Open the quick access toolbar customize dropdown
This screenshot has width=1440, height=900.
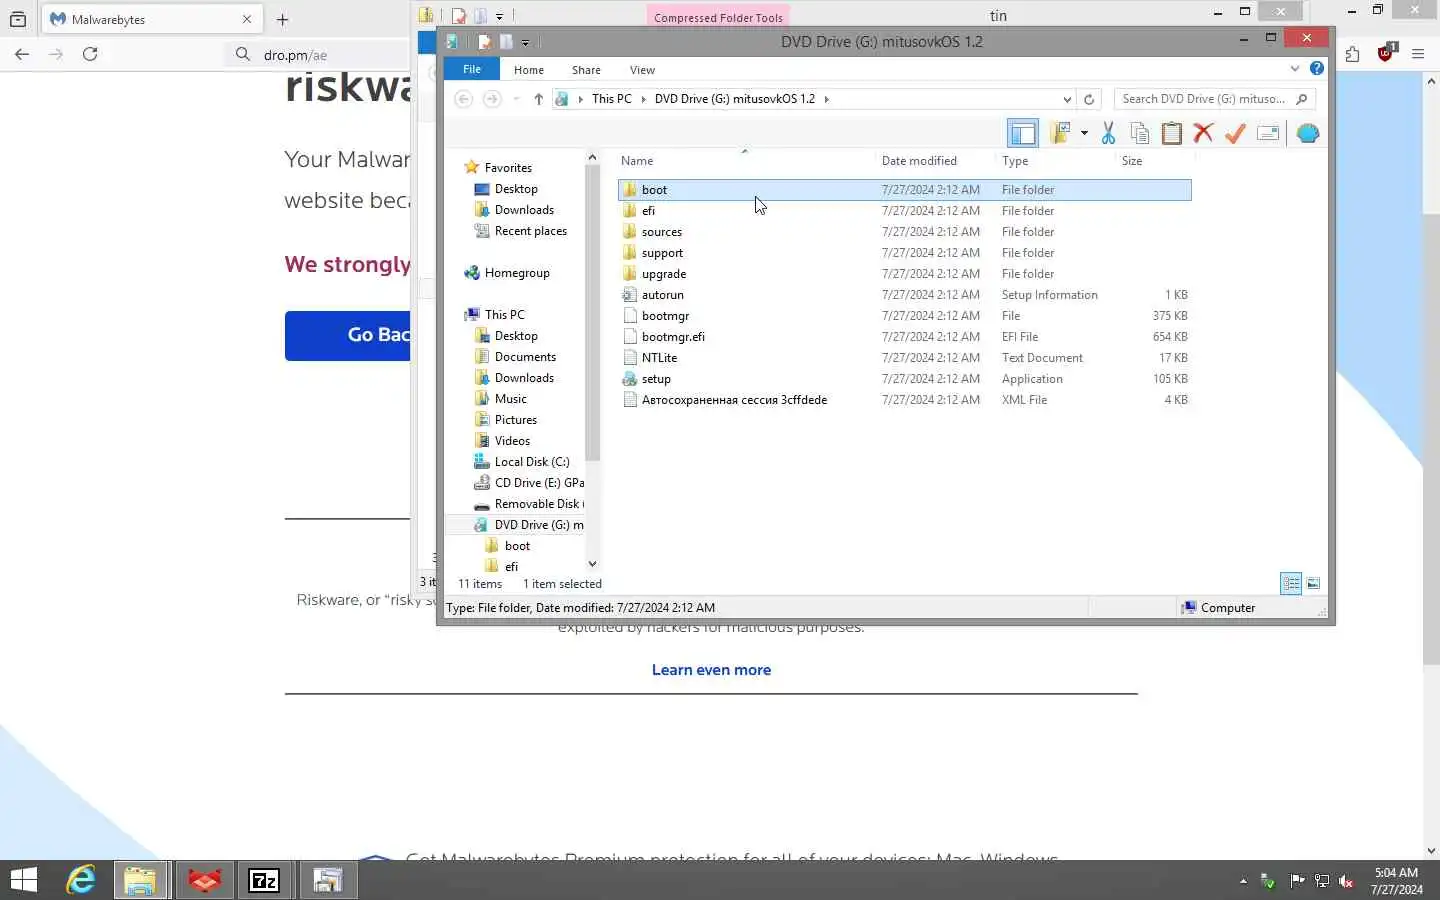(x=525, y=42)
